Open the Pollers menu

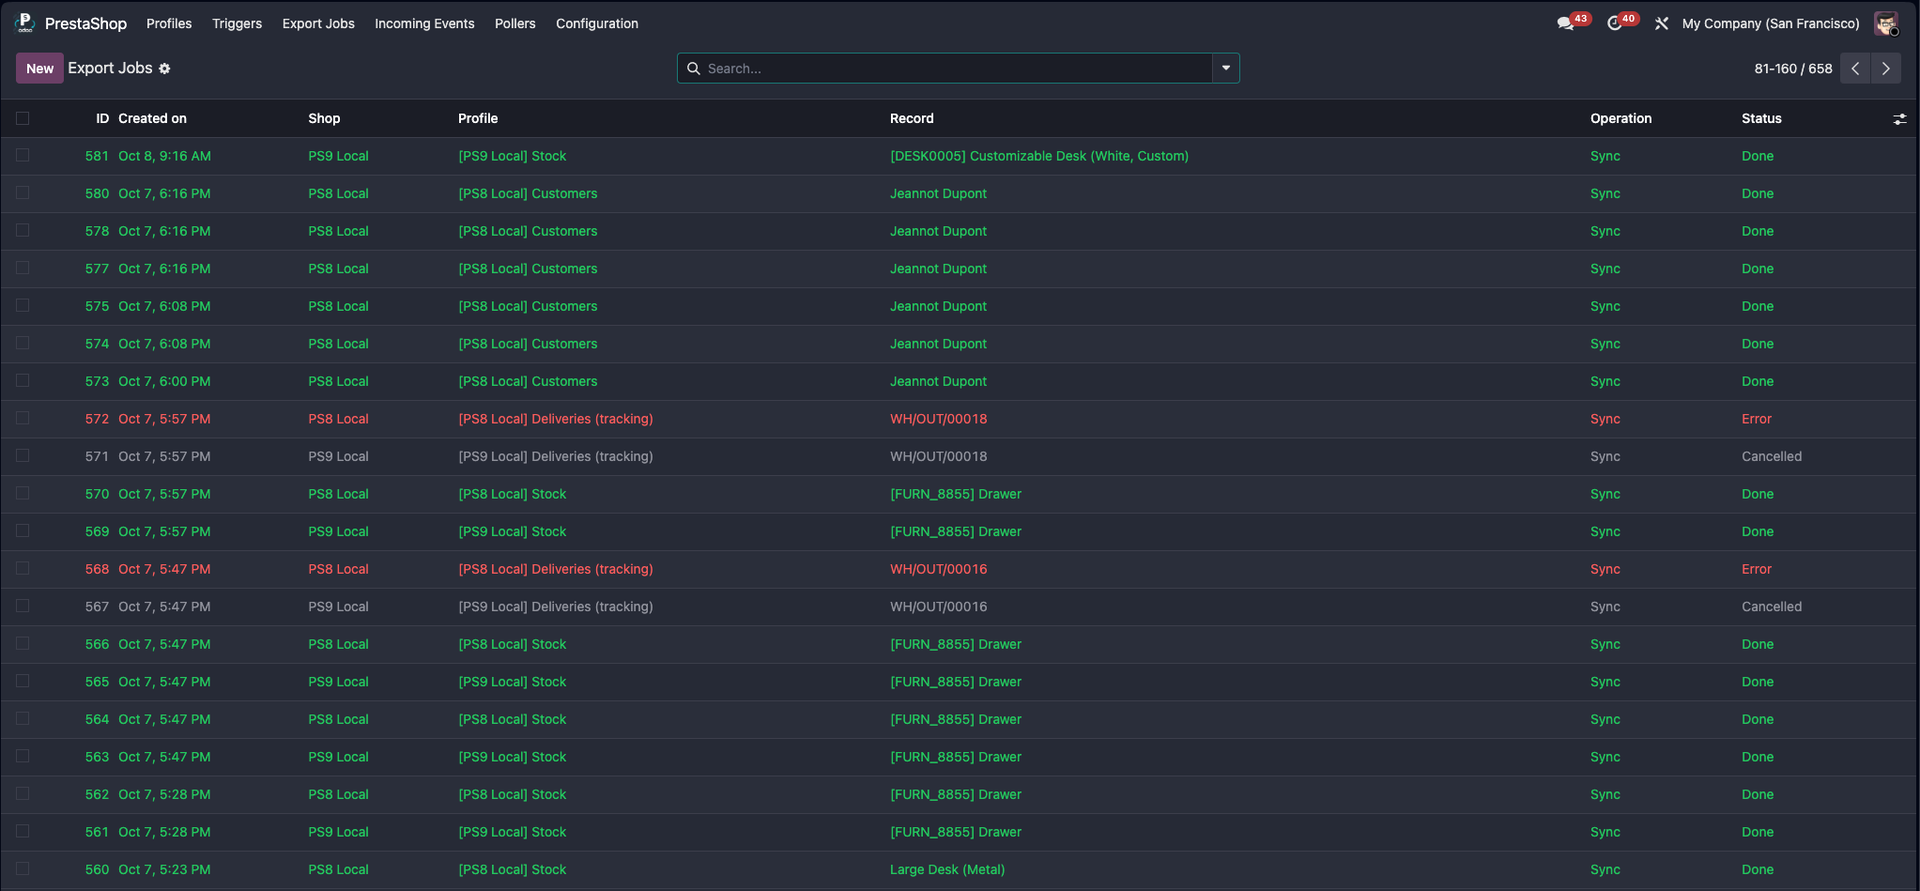(x=515, y=23)
